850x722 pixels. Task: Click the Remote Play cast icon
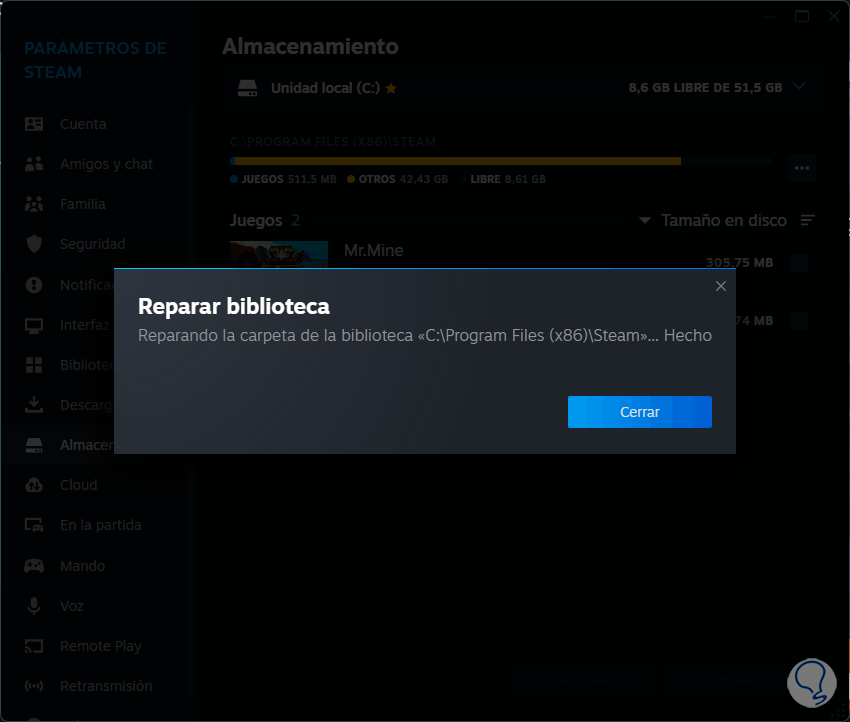[x=34, y=646]
